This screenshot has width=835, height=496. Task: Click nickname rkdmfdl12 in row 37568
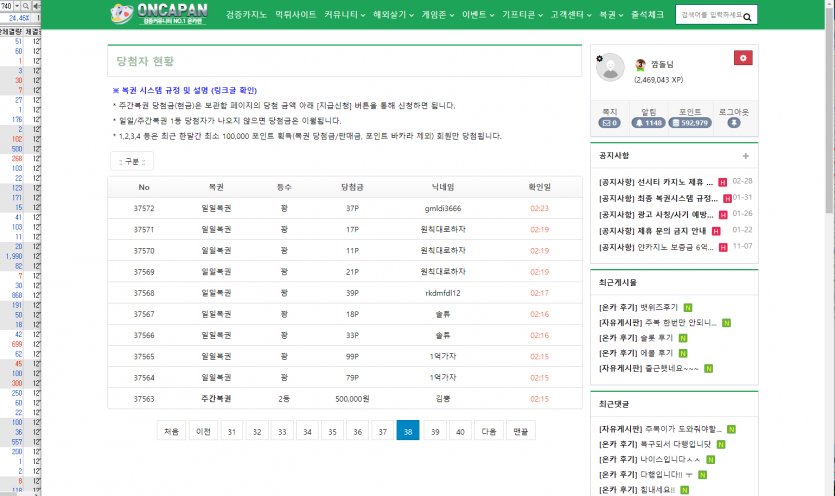tap(443, 293)
